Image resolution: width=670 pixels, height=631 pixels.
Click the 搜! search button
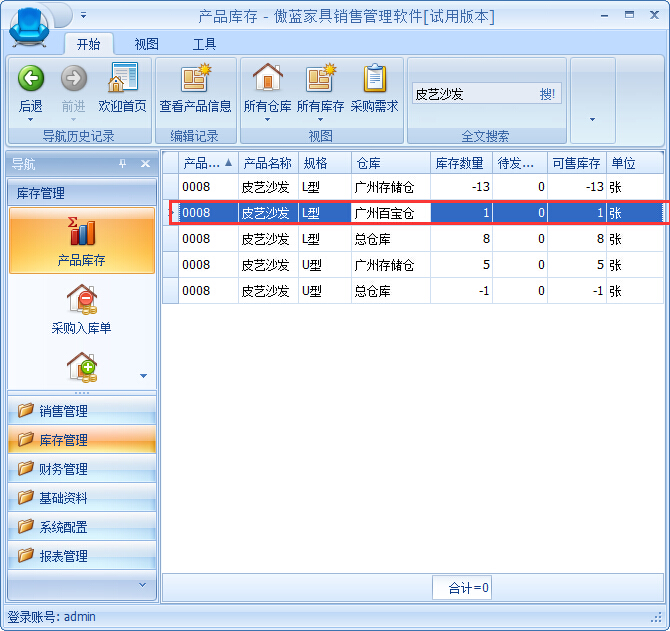pyautogui.click(x=548, y=94)
